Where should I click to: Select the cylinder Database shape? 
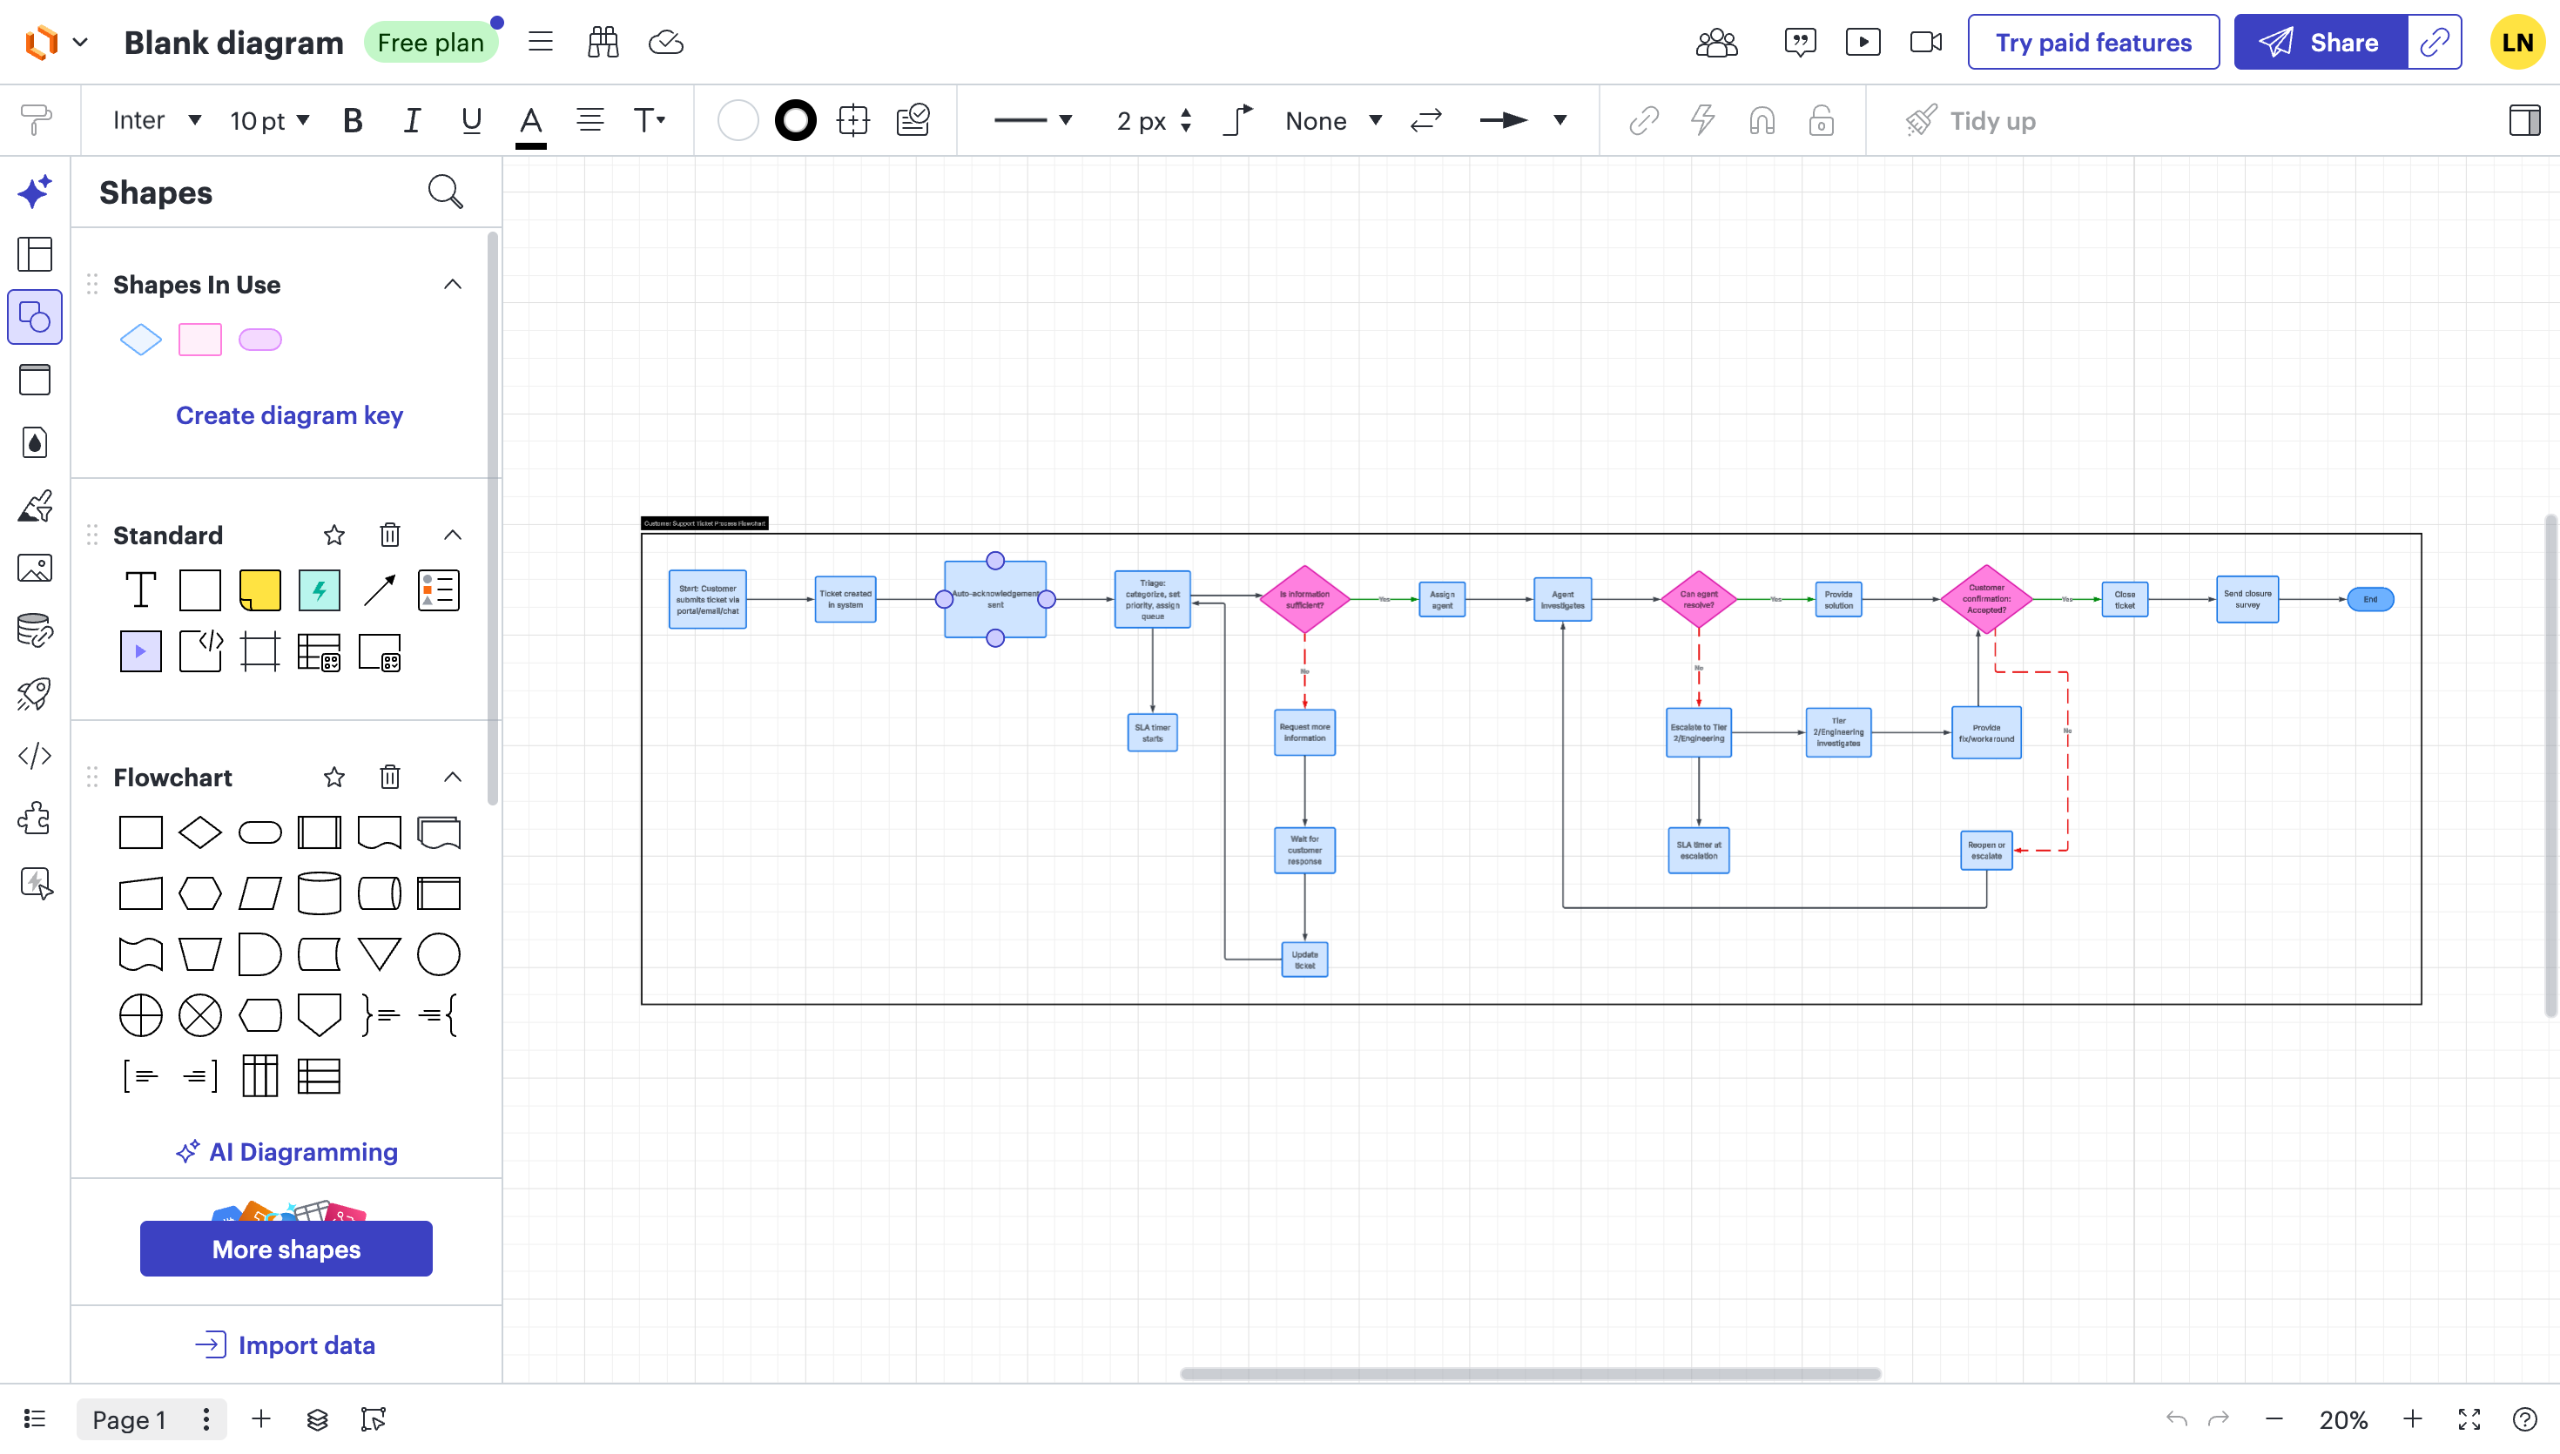click(x=319, y=893)
